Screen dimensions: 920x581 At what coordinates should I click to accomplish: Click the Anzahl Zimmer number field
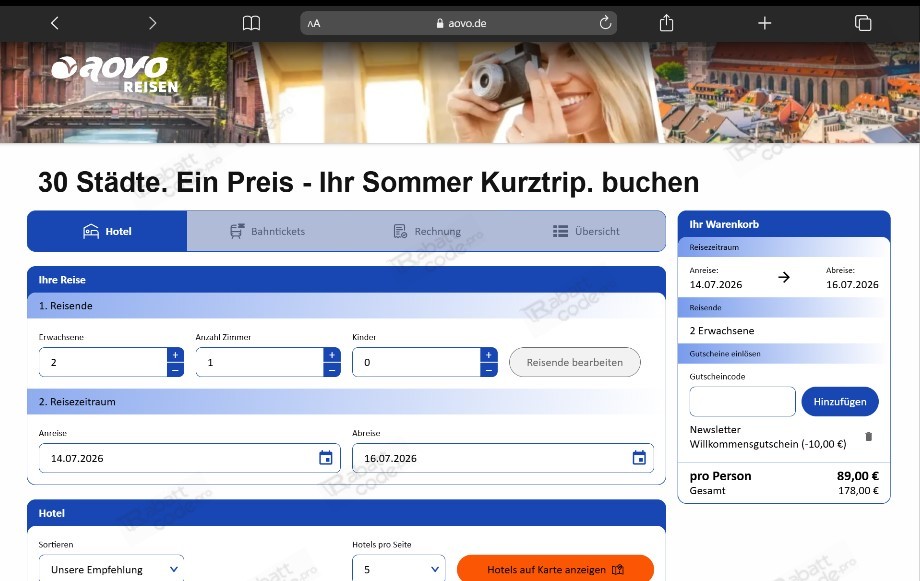coord(260,362)
